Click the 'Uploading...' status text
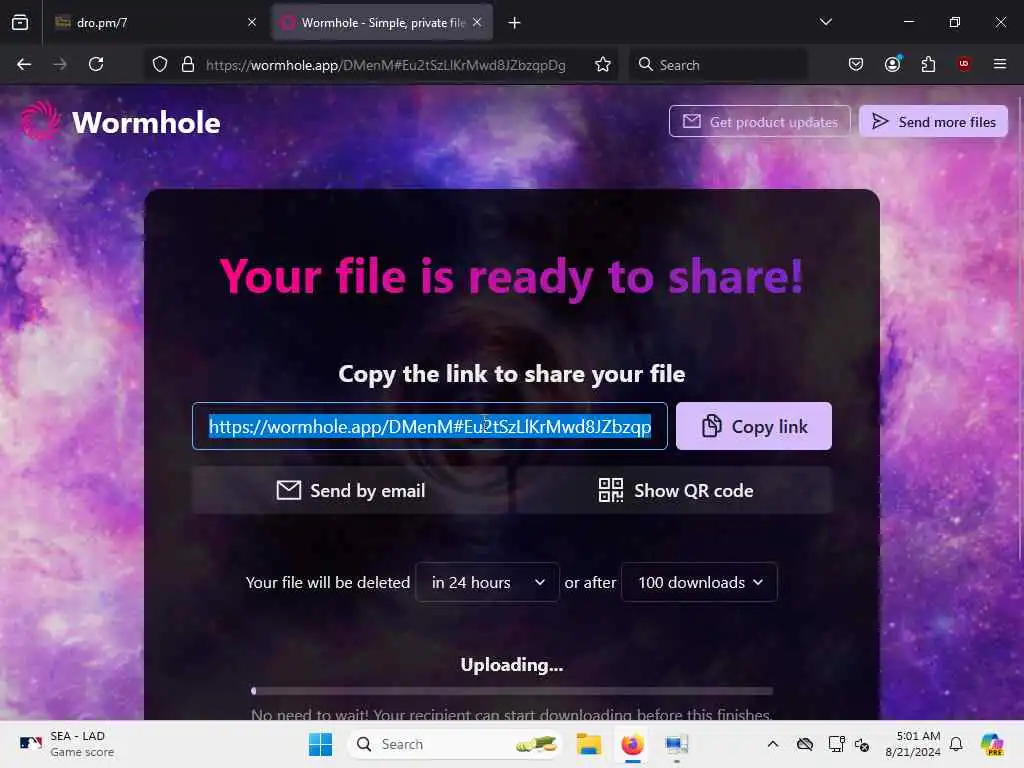Screen dimensions: 1024x768 [x=512, y=665]
